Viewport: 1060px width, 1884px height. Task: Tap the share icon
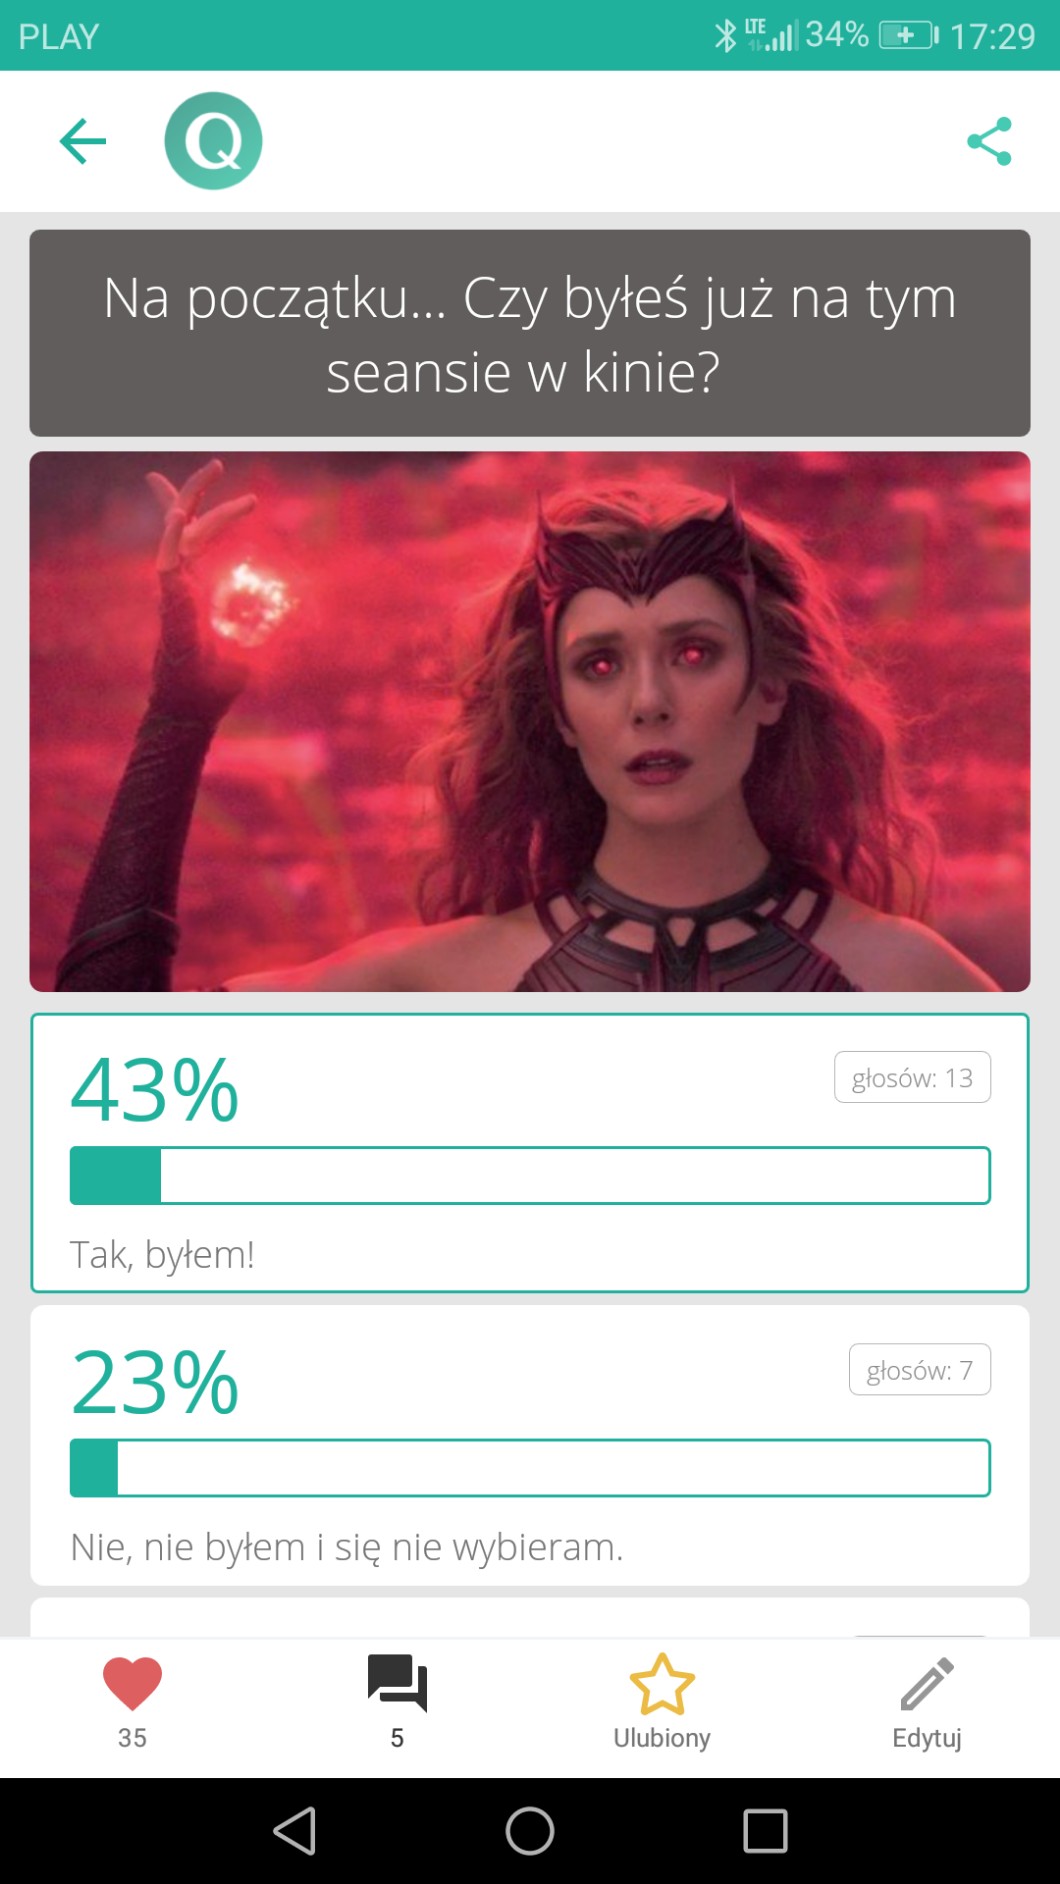(989, 141)
